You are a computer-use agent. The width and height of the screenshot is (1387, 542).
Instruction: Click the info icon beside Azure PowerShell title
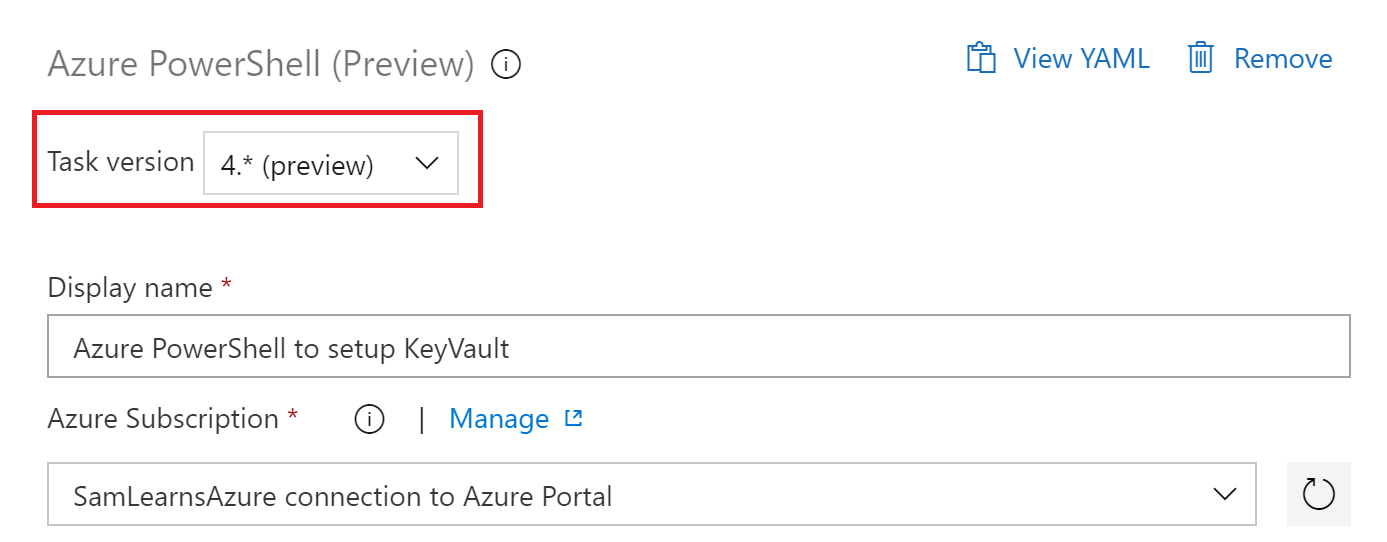pos(506,66)
